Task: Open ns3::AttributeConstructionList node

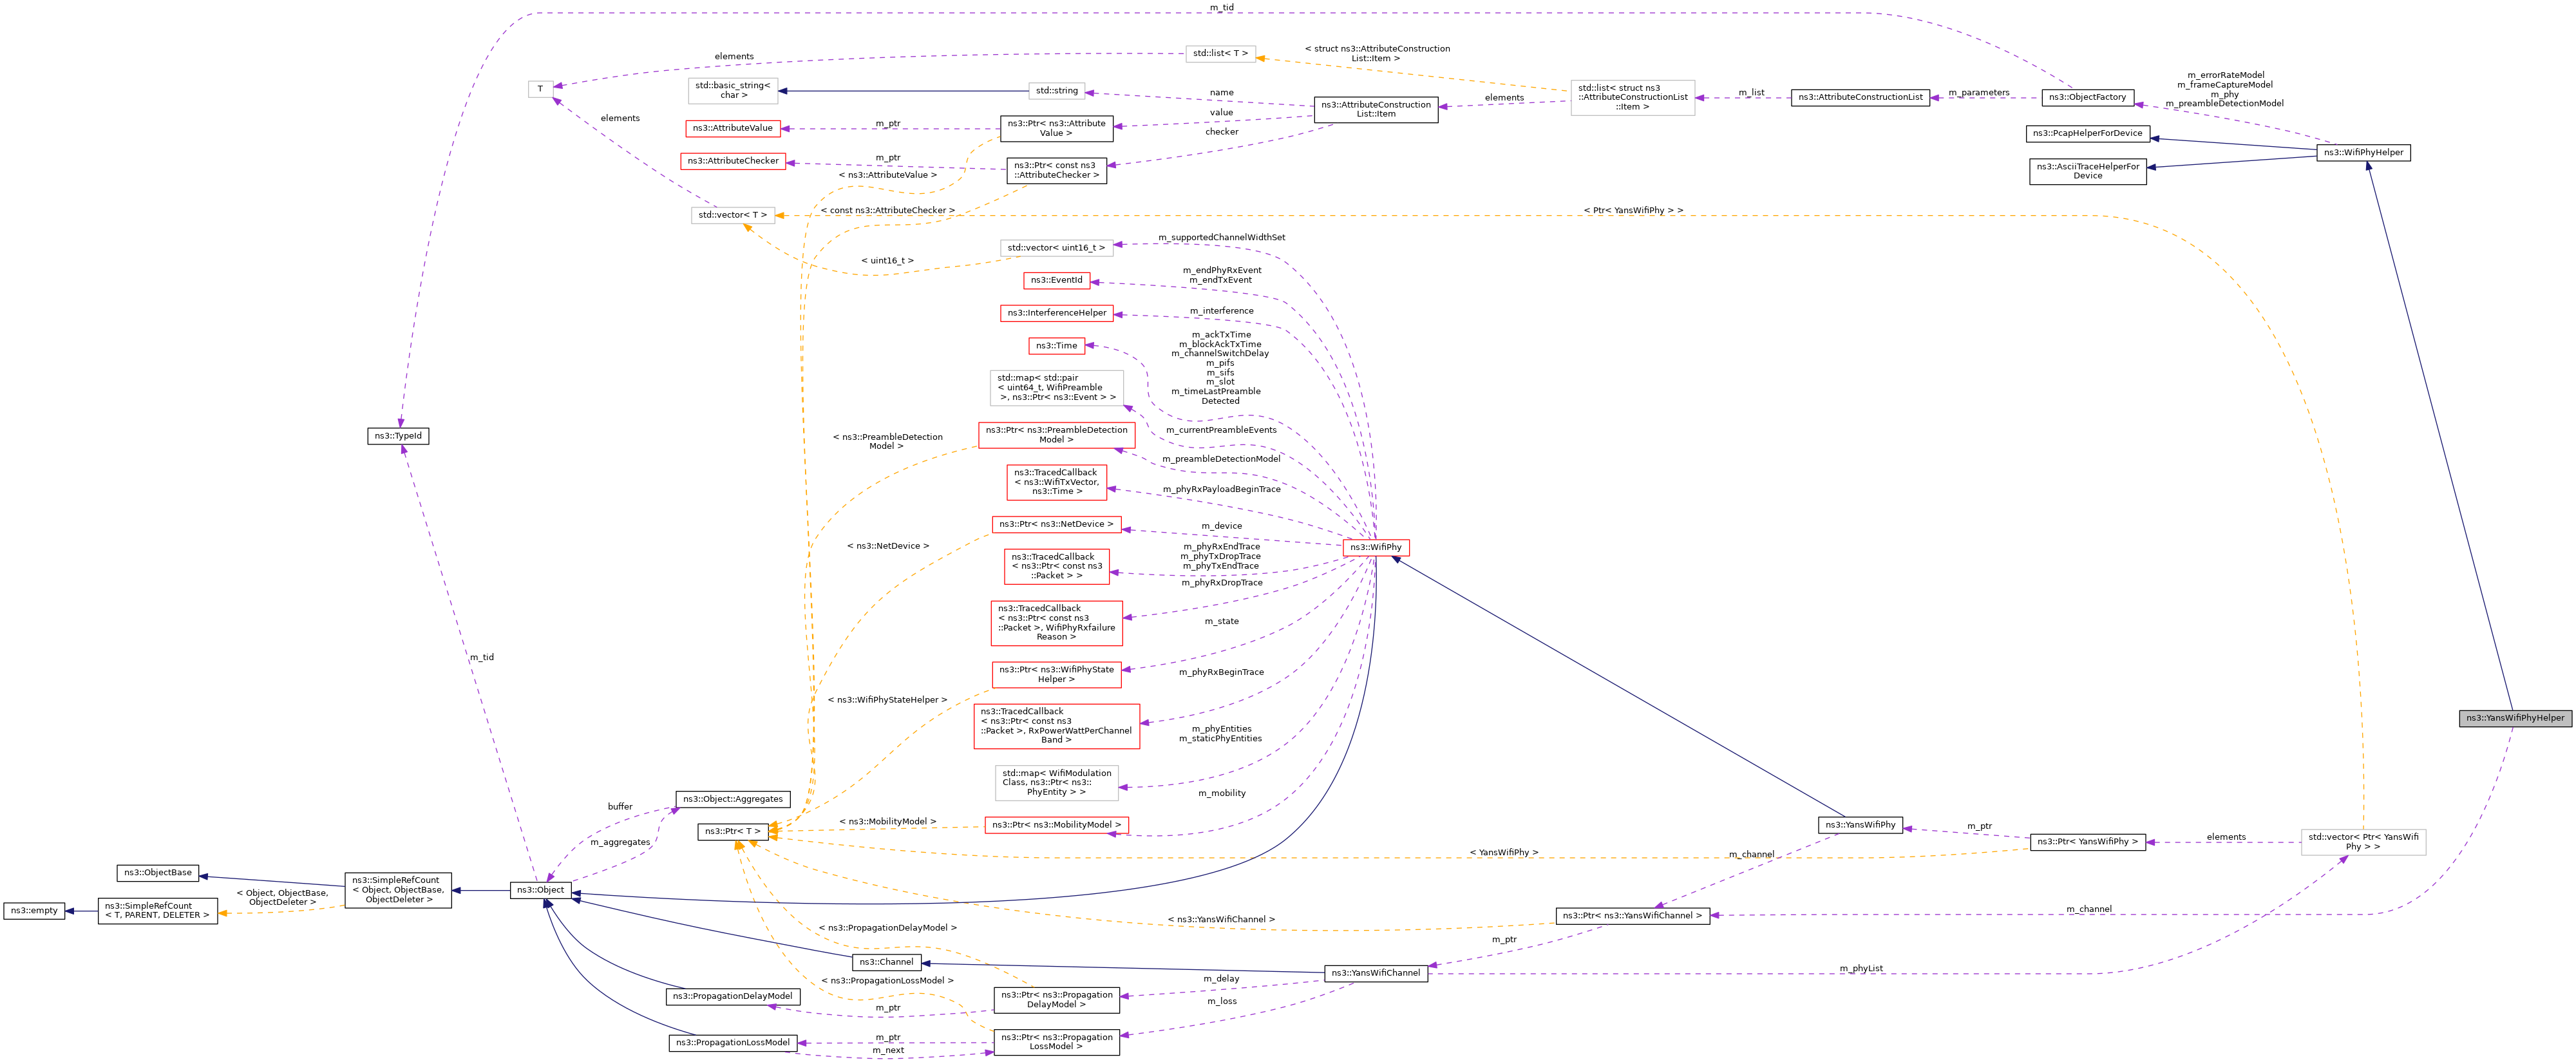Action: [x=1860, y=97]
